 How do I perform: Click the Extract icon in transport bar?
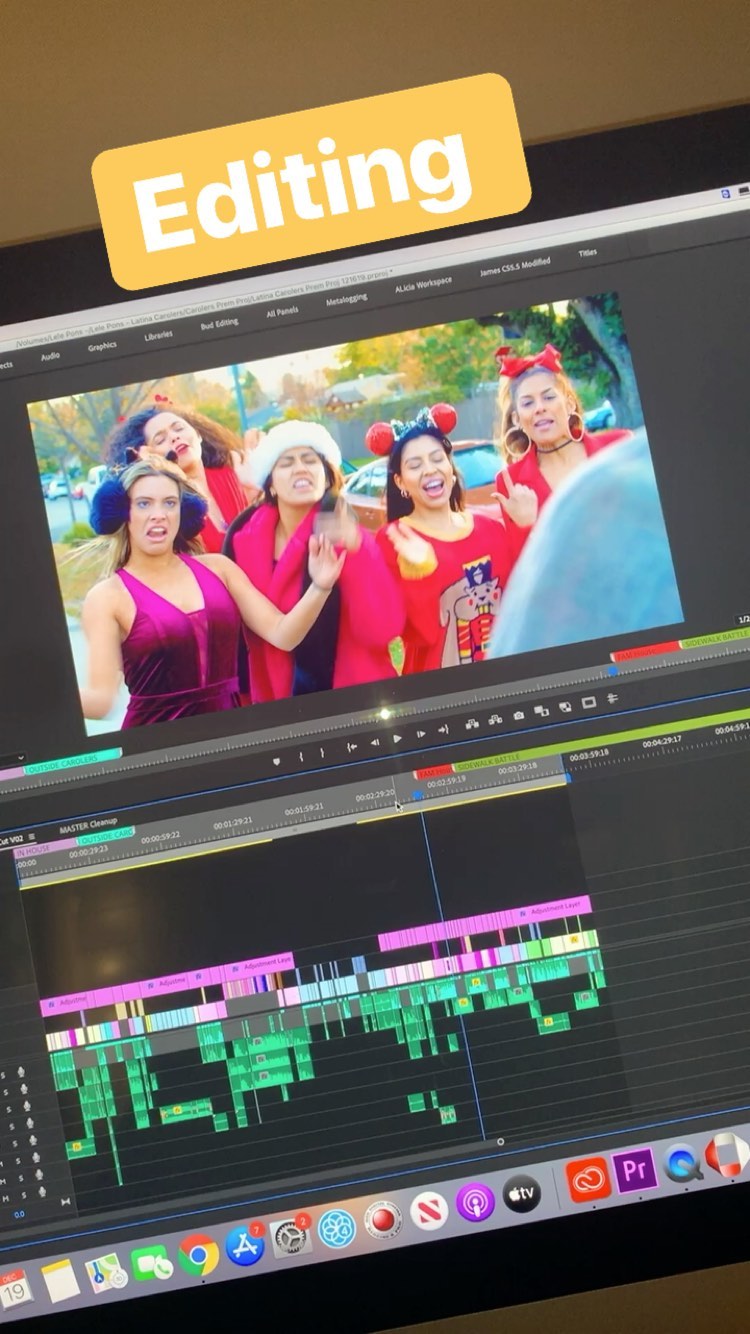tap(495, 719)
